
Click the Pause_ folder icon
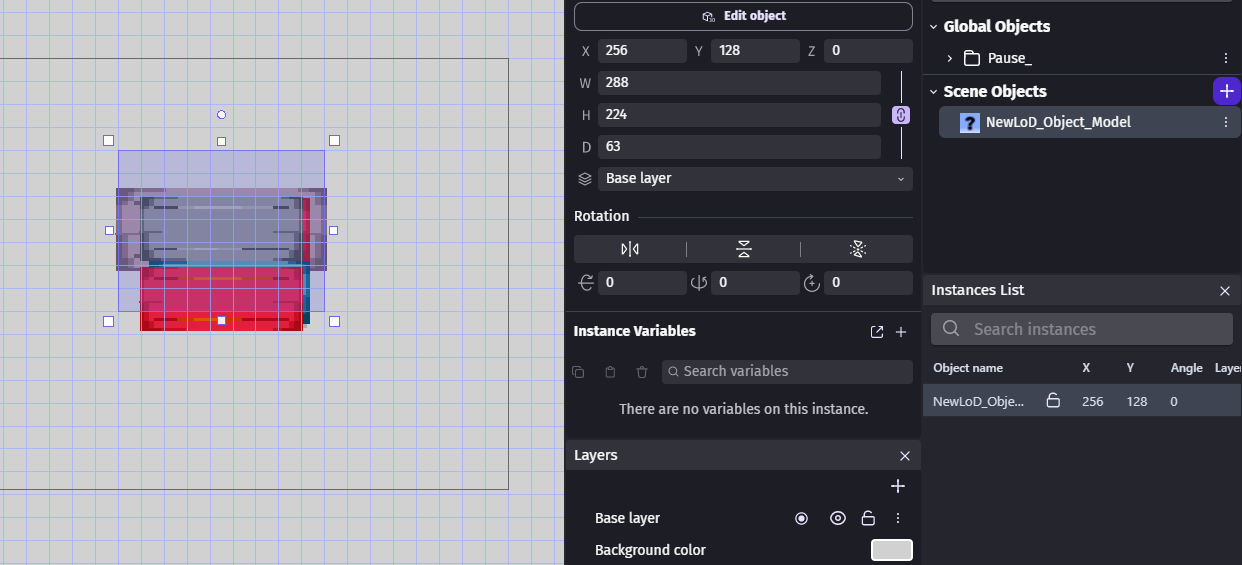[x=972, y=58]
